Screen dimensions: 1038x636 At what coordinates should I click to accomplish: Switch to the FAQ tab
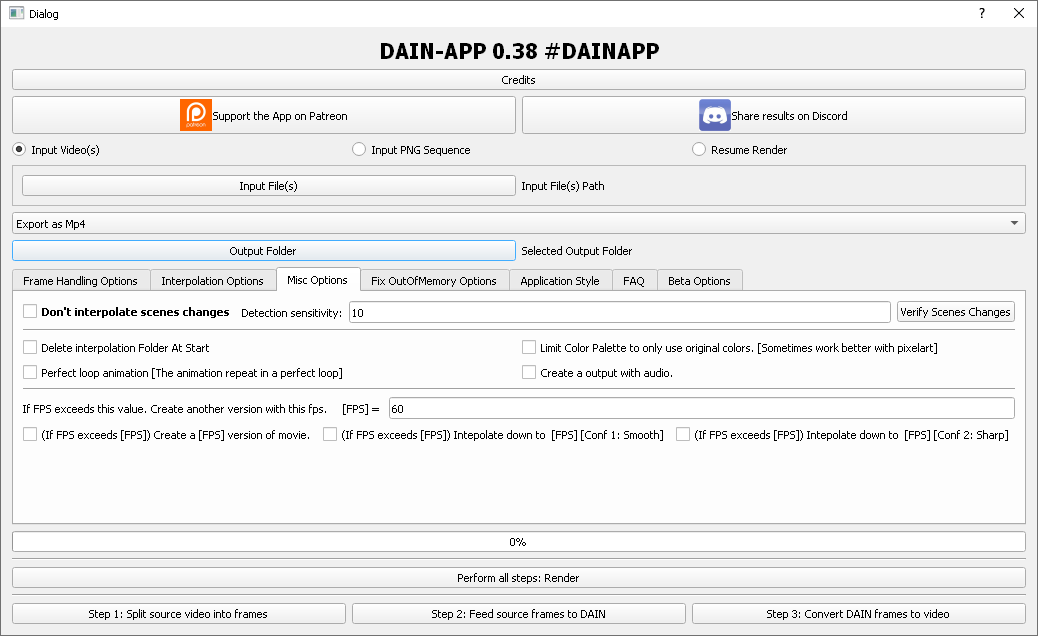tap(634, 281)
